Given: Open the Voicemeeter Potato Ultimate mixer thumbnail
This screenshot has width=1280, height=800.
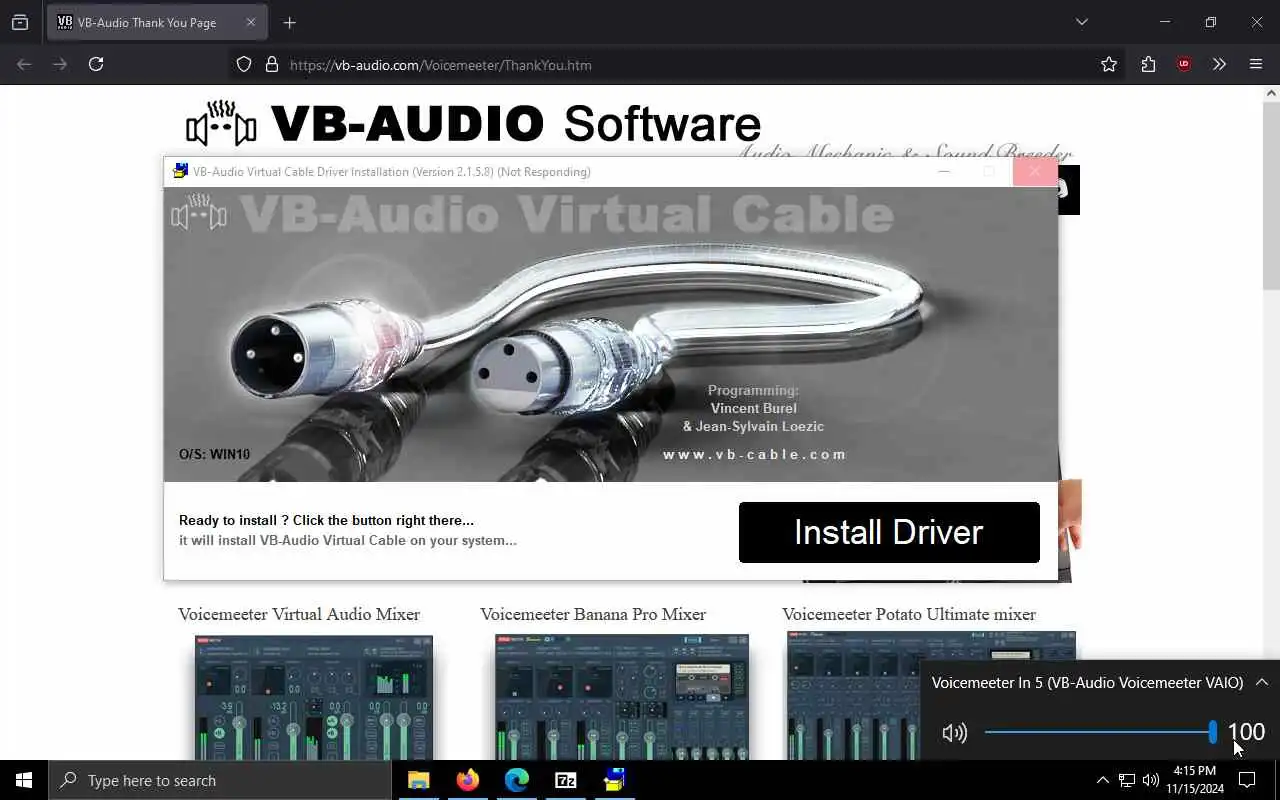Looking at the screenshot, I should (x=853, y=695).
